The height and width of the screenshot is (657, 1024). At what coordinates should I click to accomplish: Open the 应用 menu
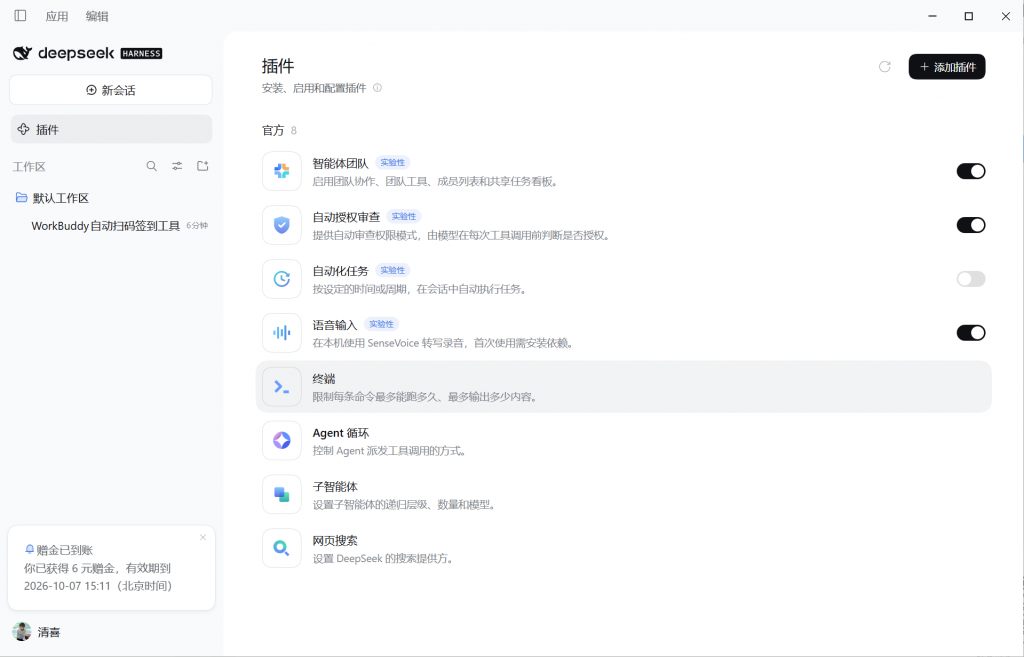click(57, 16)
